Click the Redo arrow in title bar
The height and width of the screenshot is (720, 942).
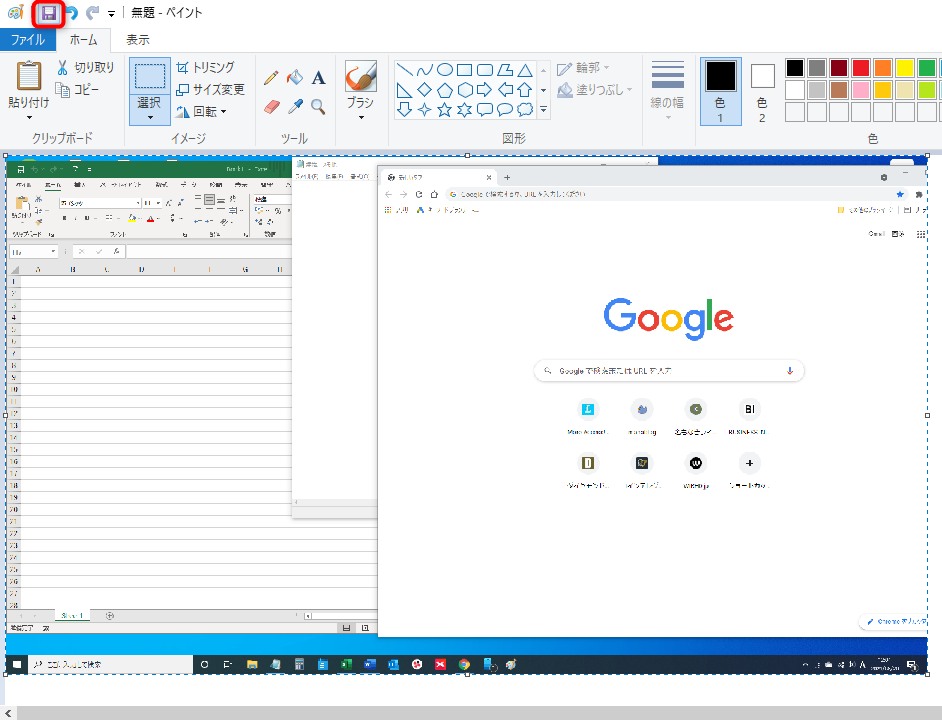(93, 13)
